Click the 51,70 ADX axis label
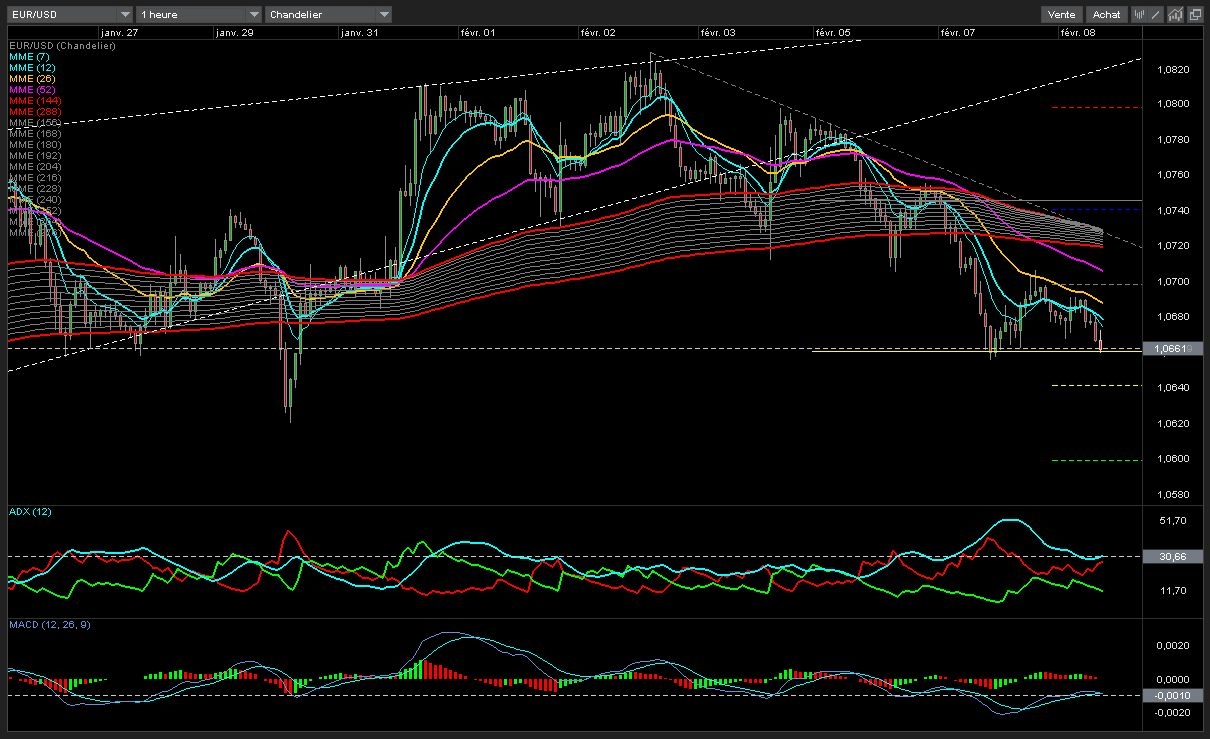This screenshot has width=1210, height=739. pos(1171,521)
